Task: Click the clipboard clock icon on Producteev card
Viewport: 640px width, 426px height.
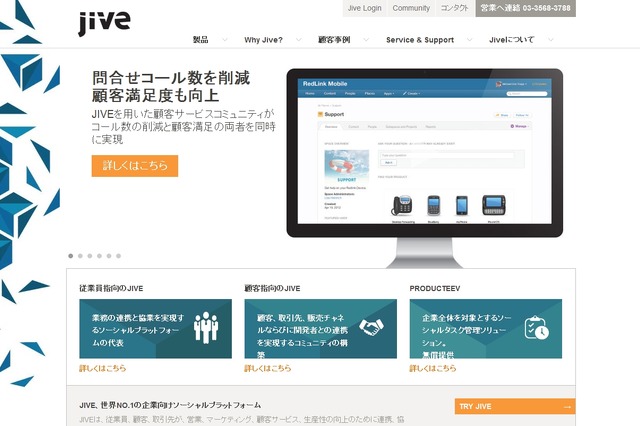Action: [x=536, y=328]
